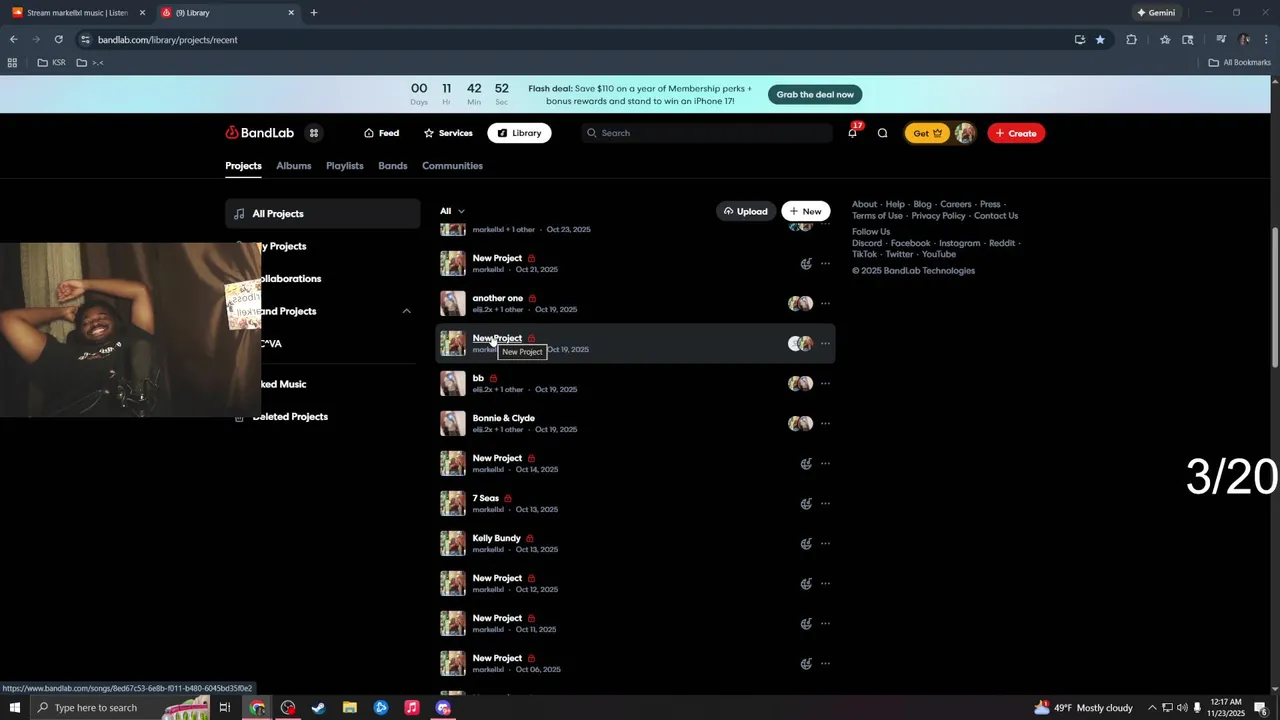Click the lock icon beside another one
Screen dimensions: 1280x720
pyautogui.click(x=532, y=298)
